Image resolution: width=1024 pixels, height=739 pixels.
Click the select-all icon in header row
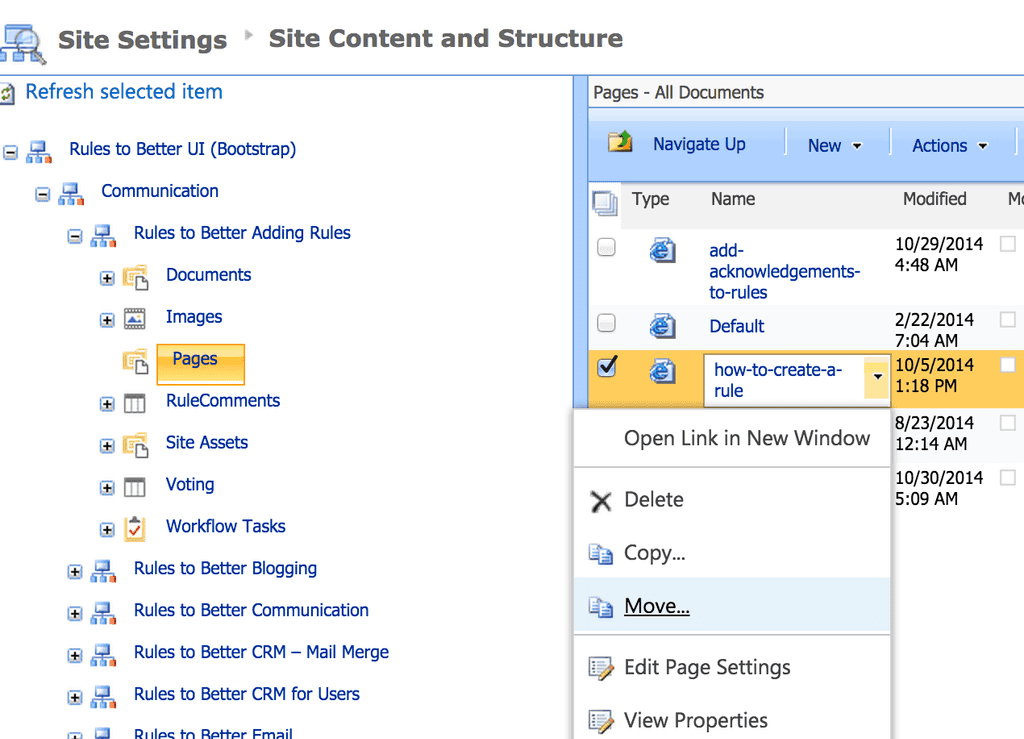coord(605,202)
